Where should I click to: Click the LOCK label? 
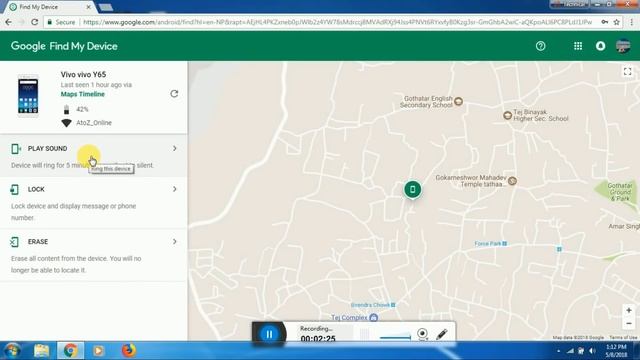point(36,189)
